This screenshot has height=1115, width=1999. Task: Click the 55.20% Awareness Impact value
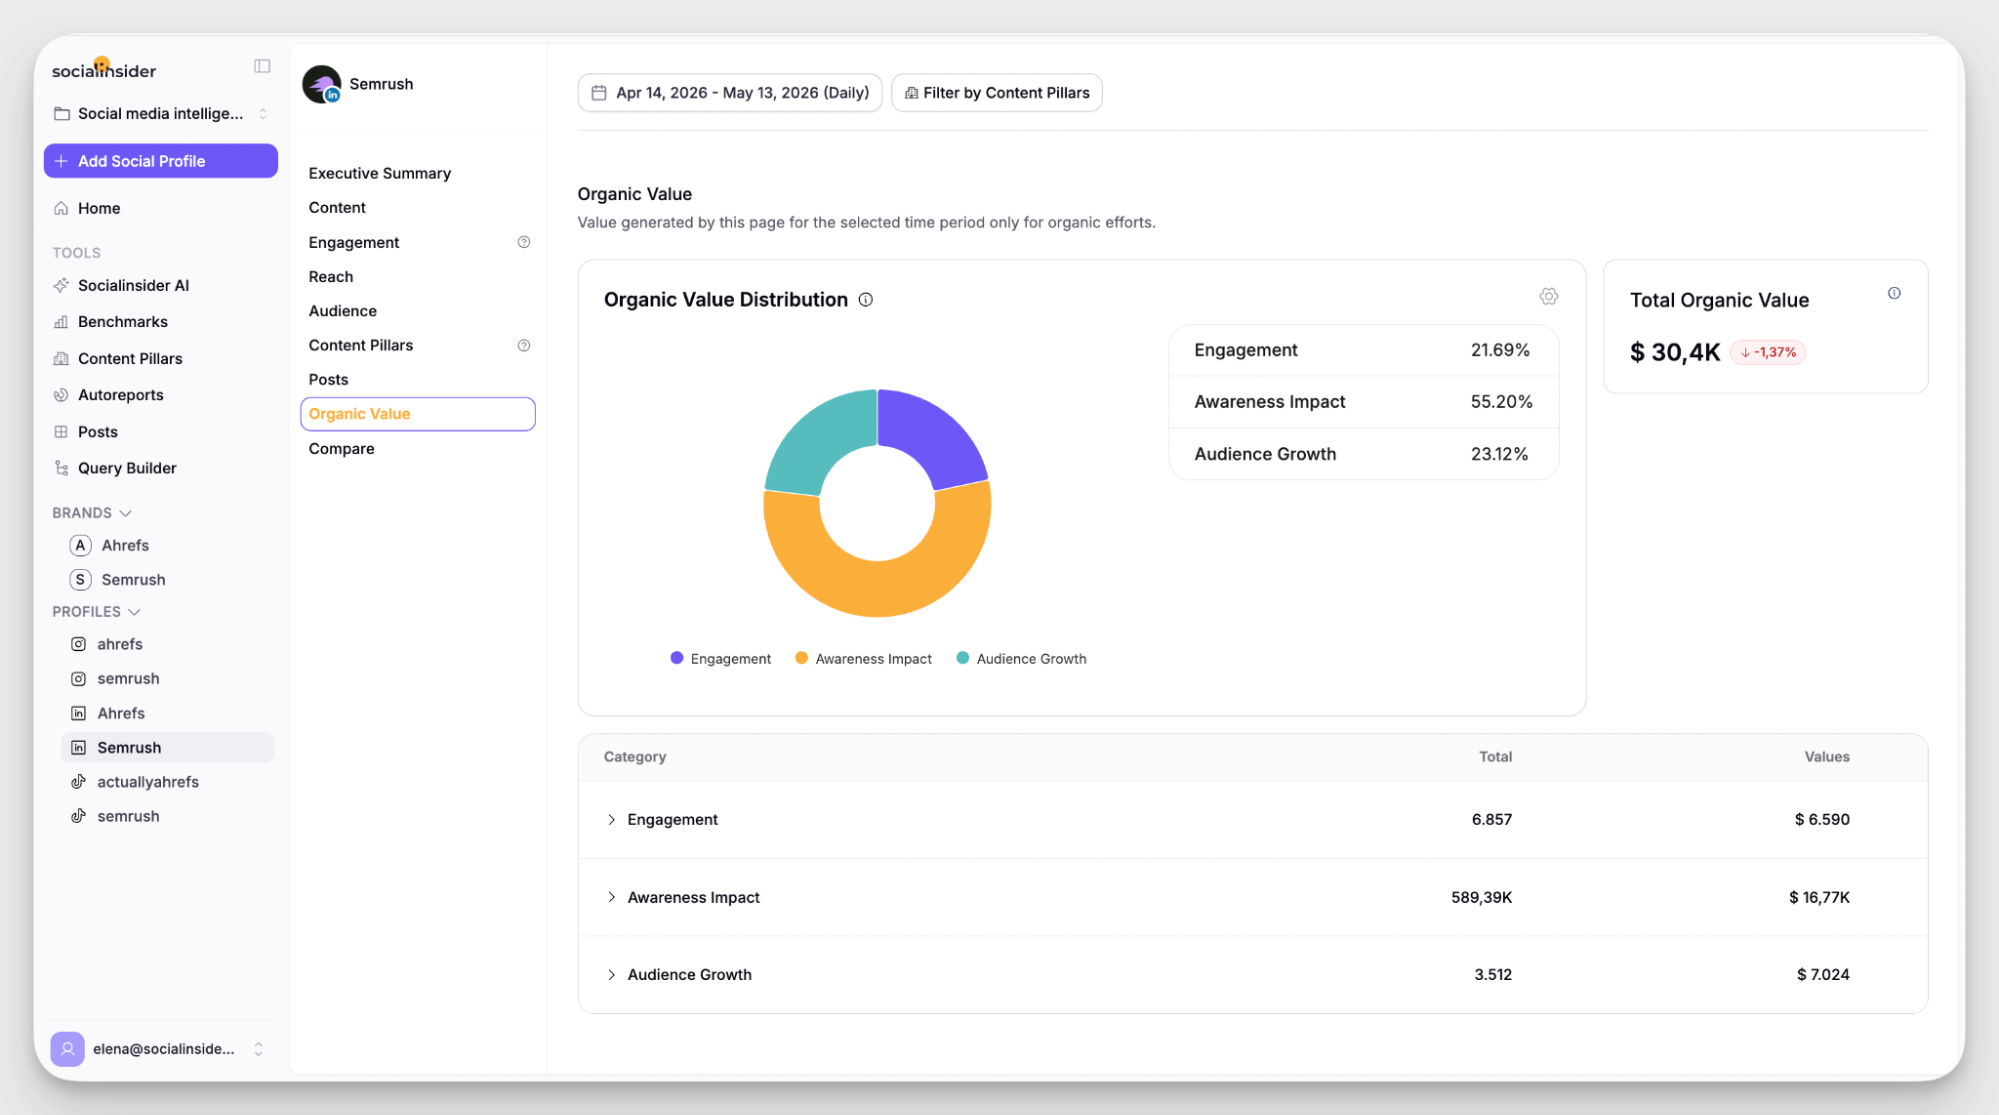point(1501,402)
